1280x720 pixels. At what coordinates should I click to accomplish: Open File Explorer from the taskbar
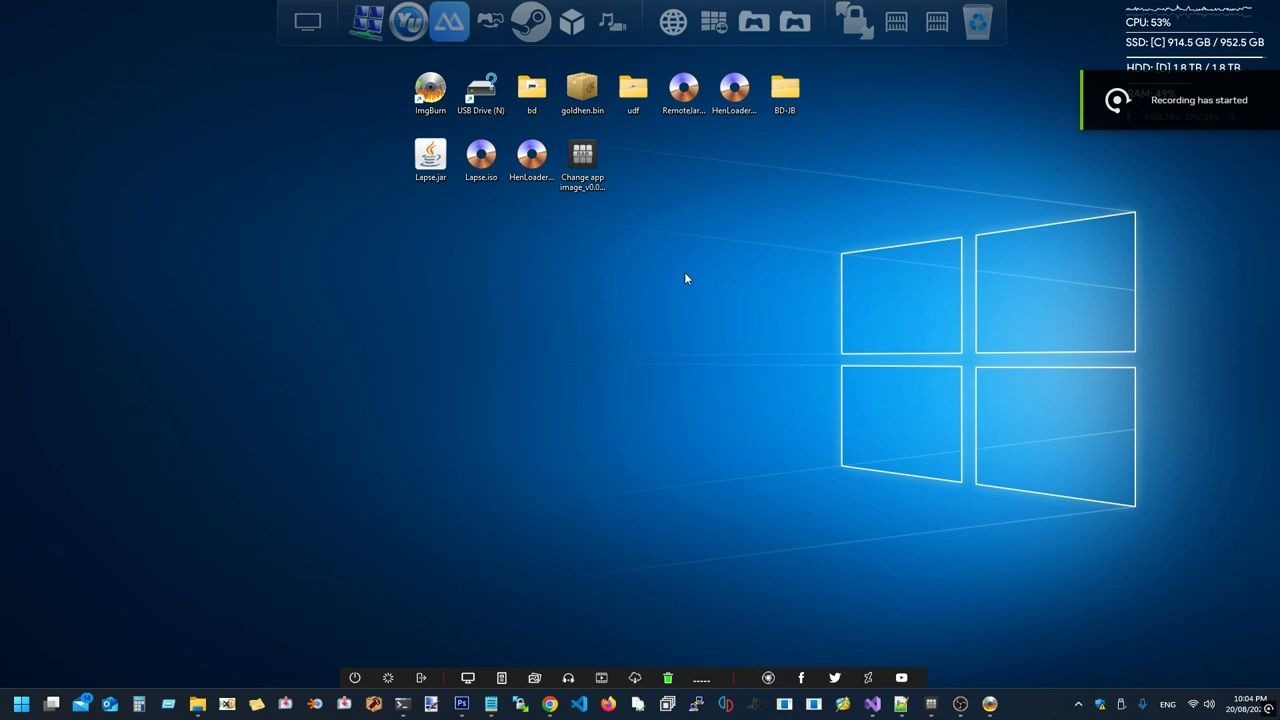tap(198, 704)
